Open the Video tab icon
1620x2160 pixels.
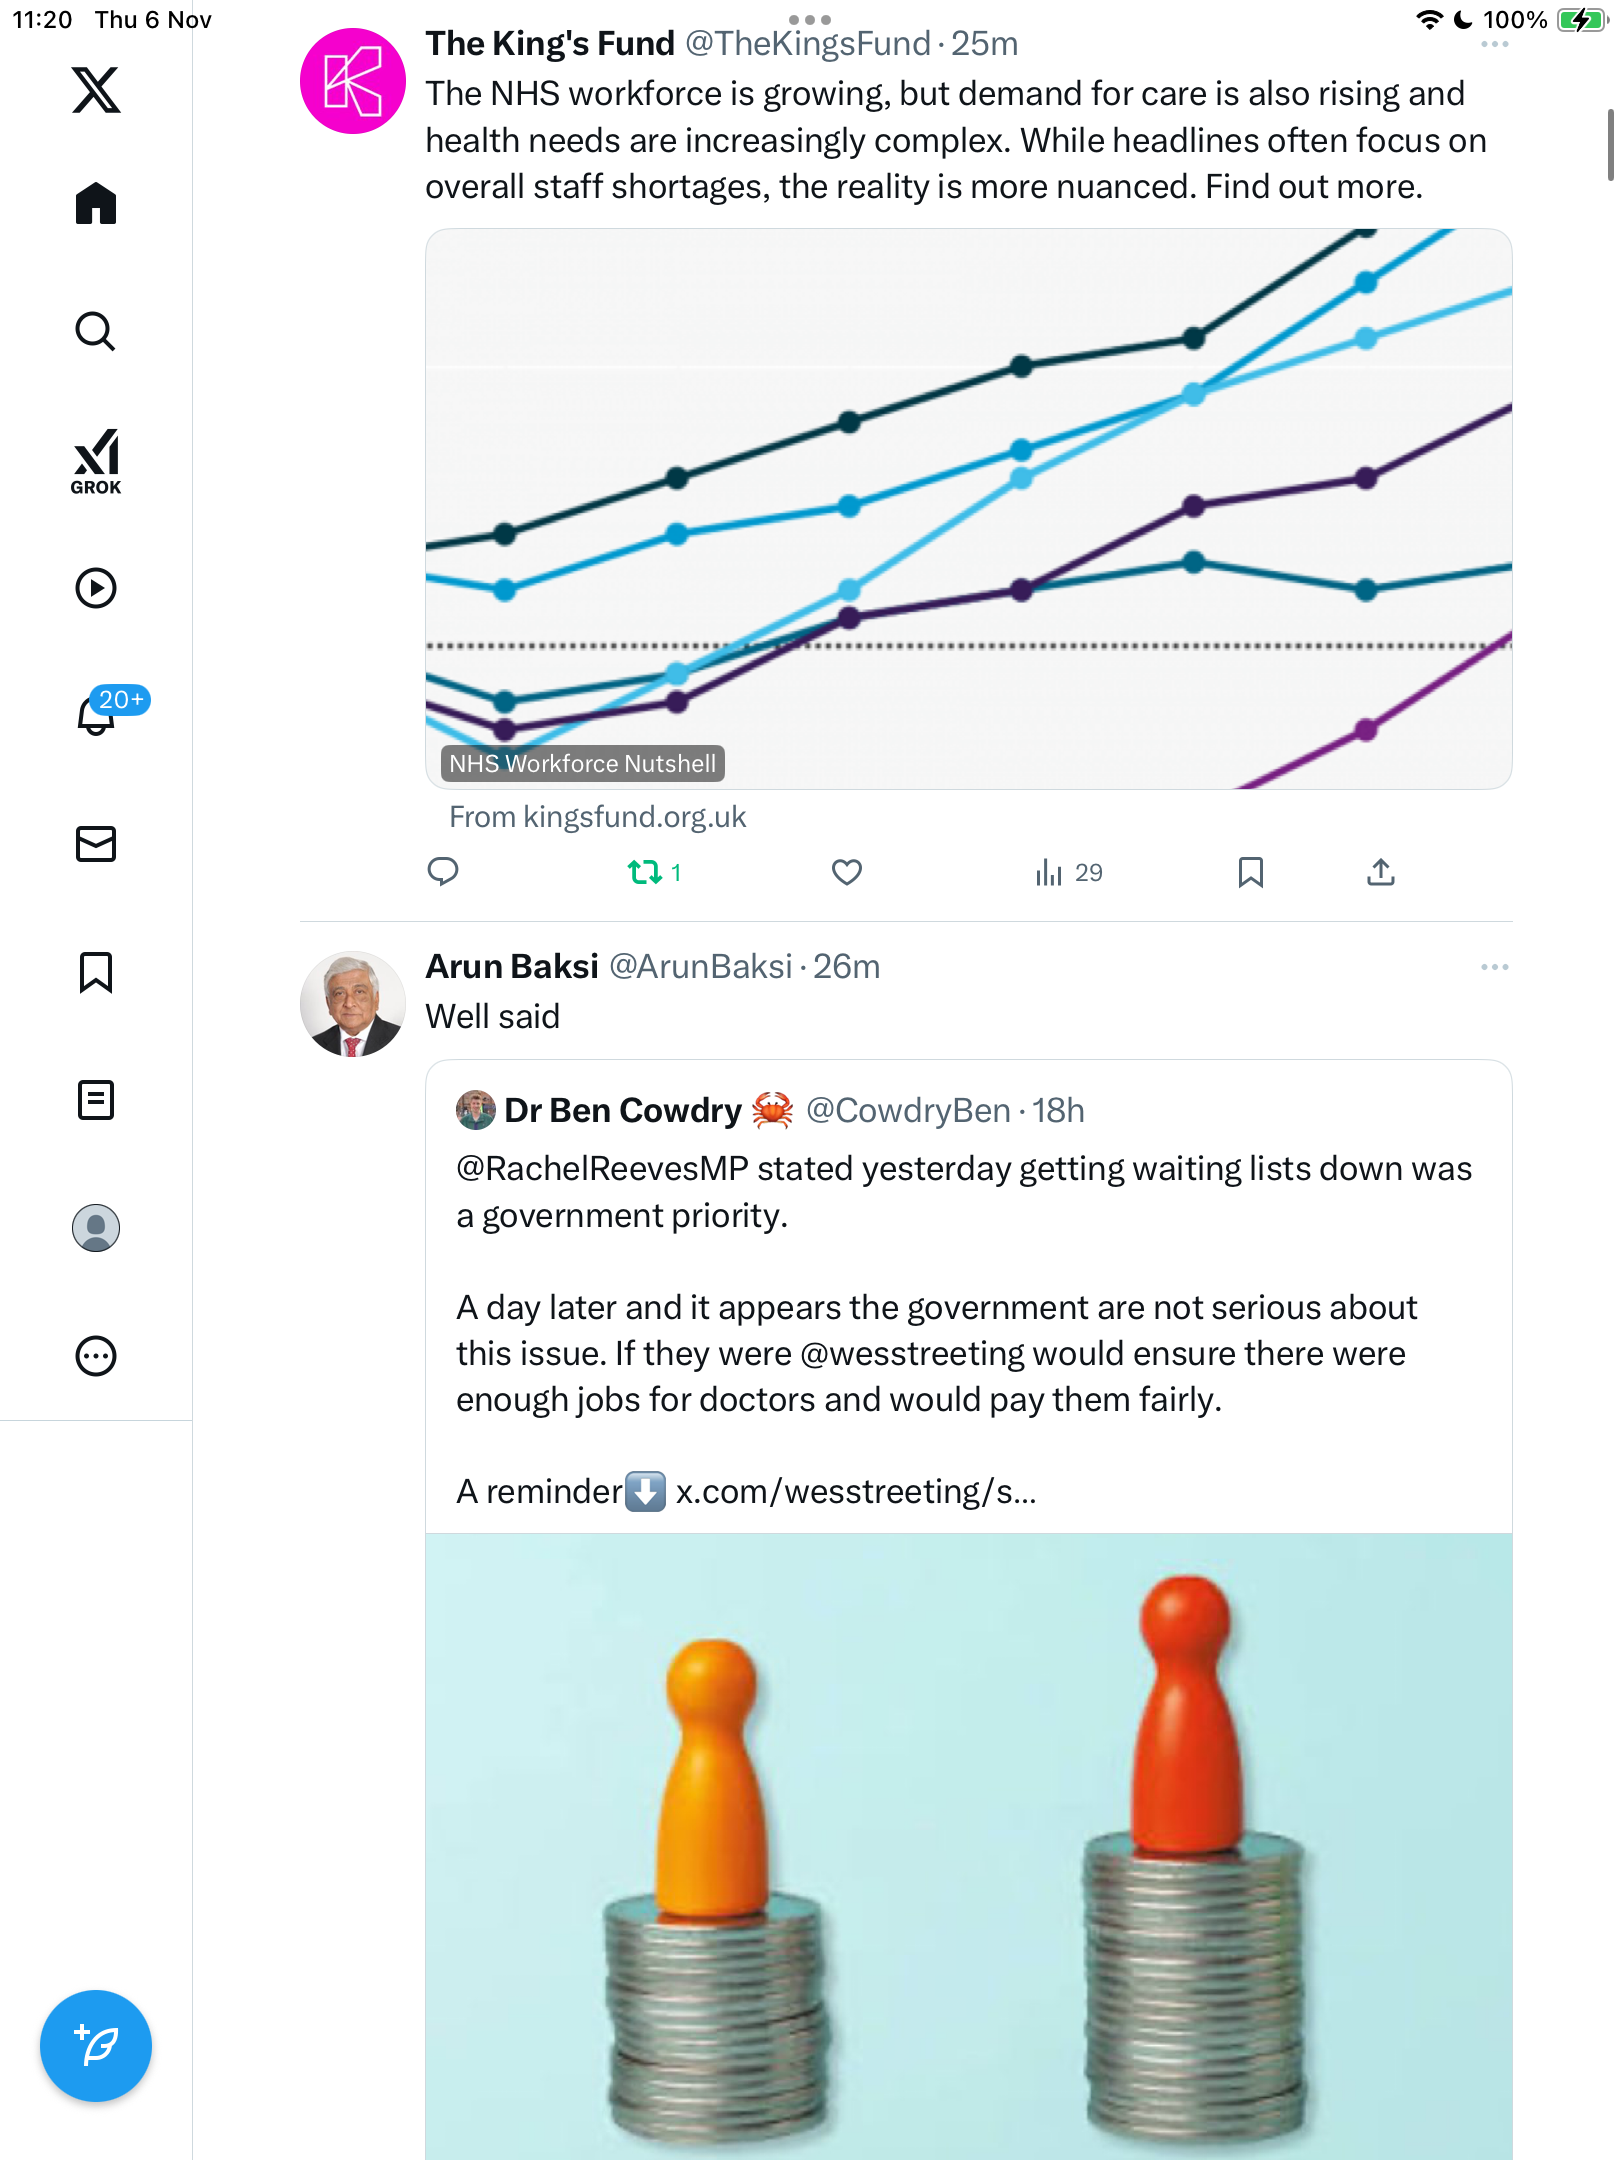(96, 588)
